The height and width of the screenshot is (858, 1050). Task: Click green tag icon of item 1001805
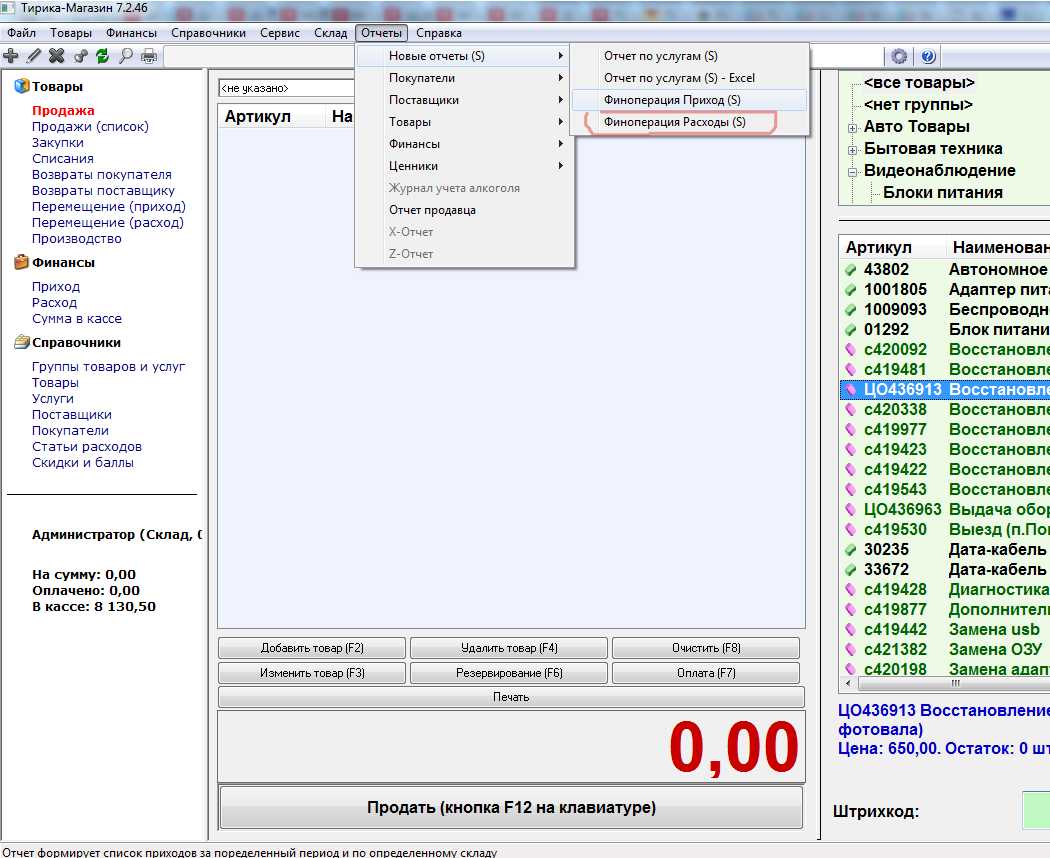click(850, 289)
